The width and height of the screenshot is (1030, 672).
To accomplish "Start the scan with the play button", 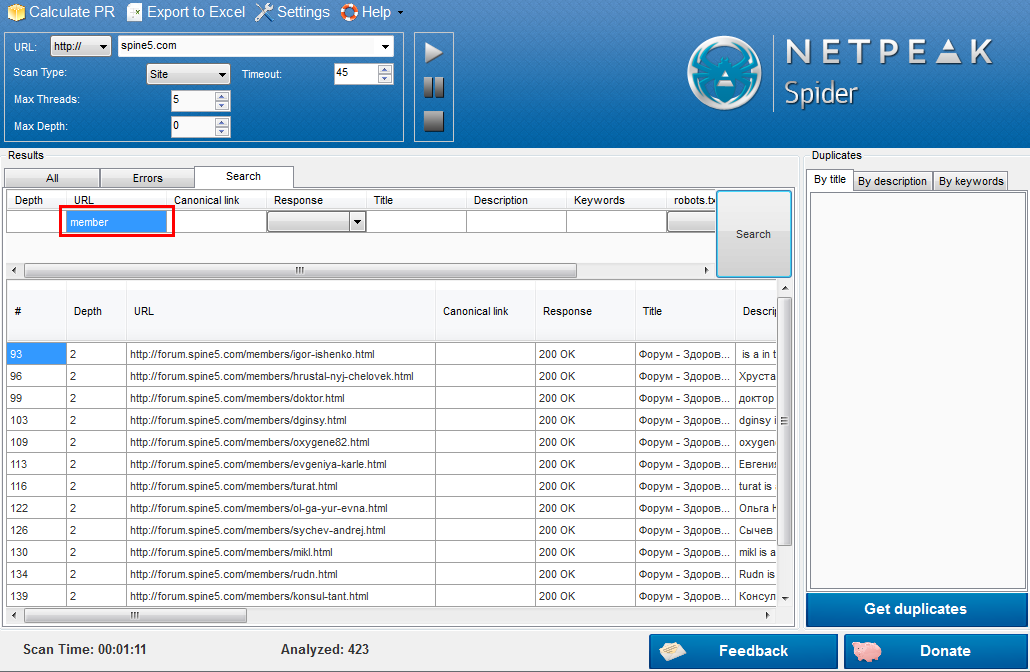I will tap(434, 53).
